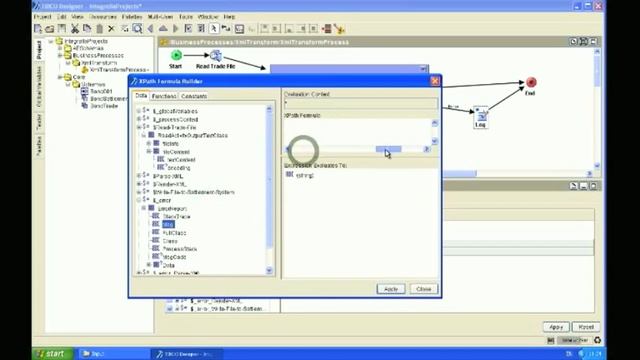
Task: Click Reset button in the main window panel
Action: tap(586, 327)
